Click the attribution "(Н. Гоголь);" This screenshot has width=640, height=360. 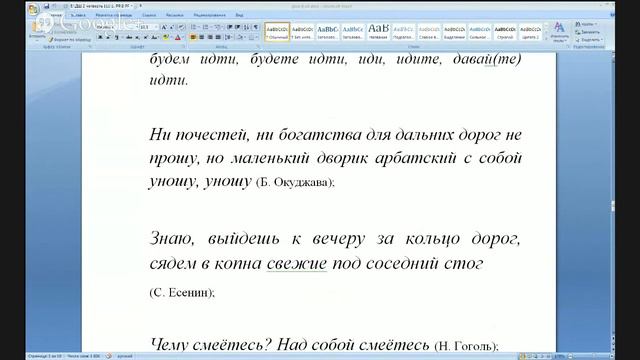point(466,346)
